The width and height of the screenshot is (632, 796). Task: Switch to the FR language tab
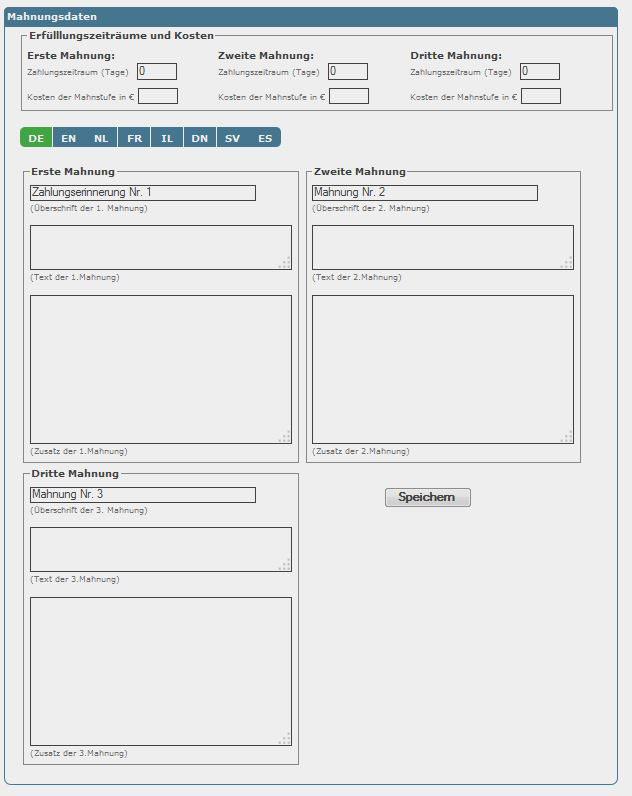(x=134, y=138)
